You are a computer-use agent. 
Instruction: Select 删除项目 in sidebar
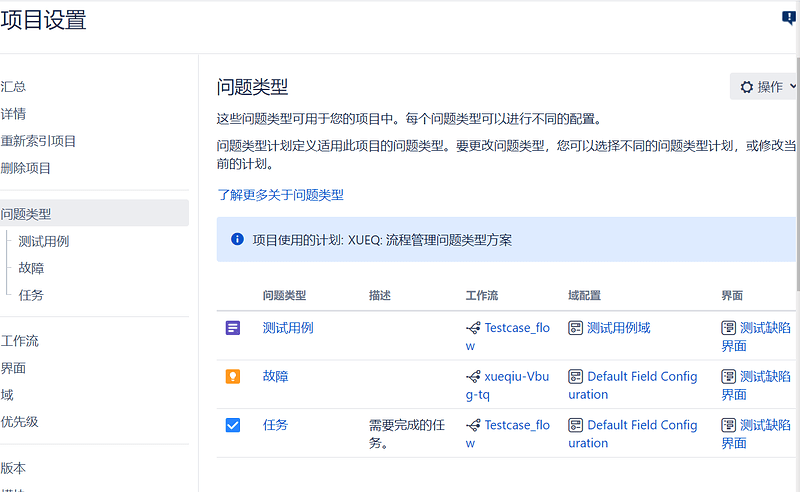point(26,168)
